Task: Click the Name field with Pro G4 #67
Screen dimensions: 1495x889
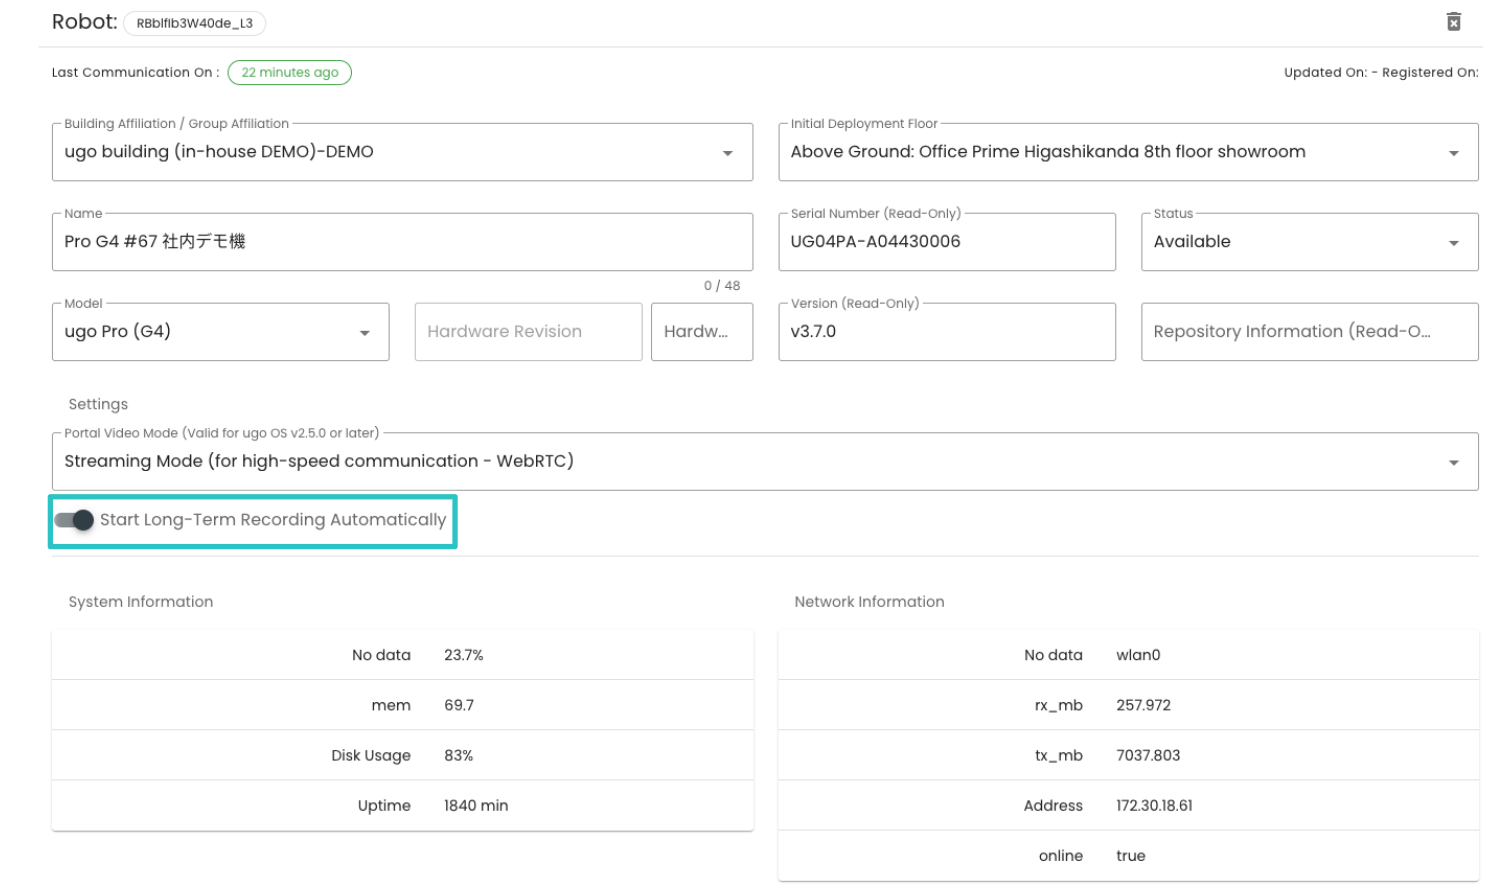Action: (x=402, y=242)
